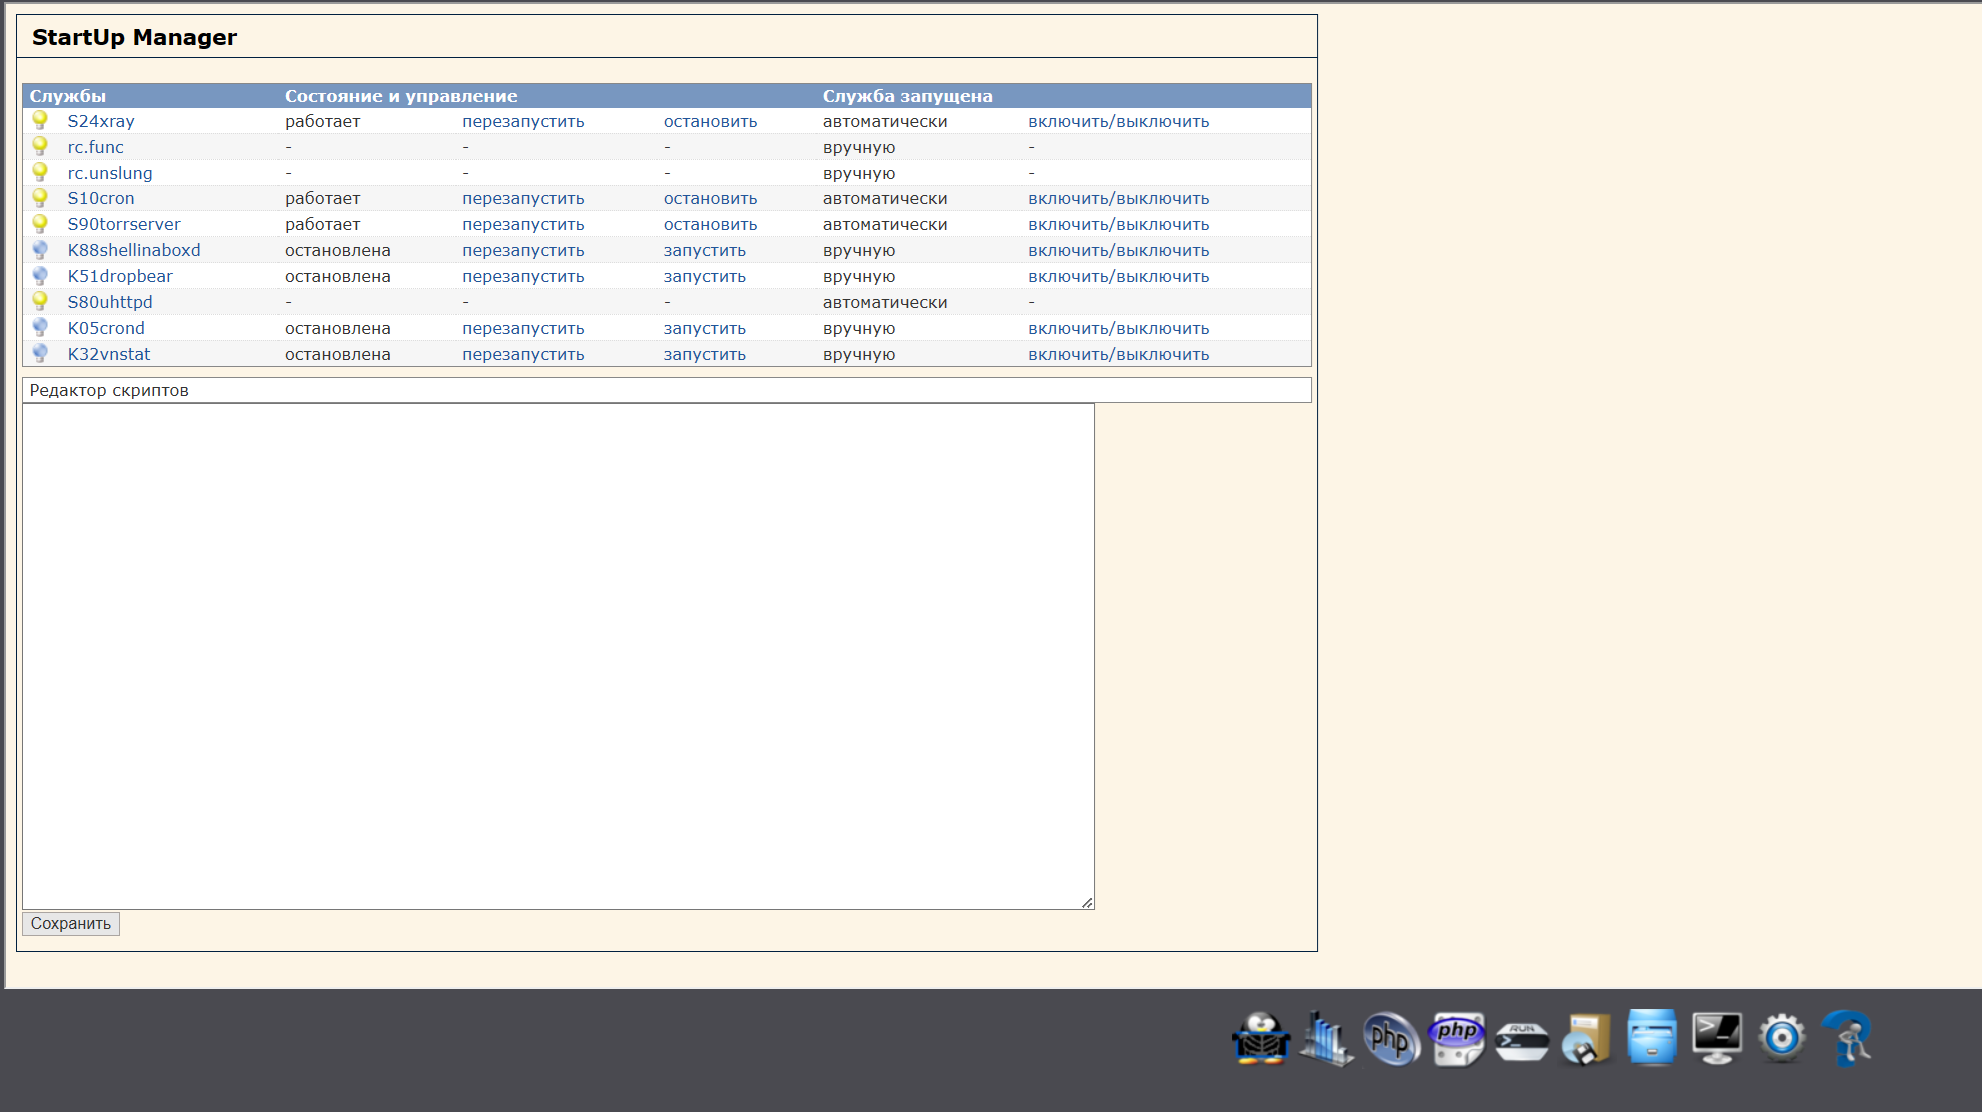
Task: Open the blue file cabinet icon
Action: click(x=1652, y=1036)
